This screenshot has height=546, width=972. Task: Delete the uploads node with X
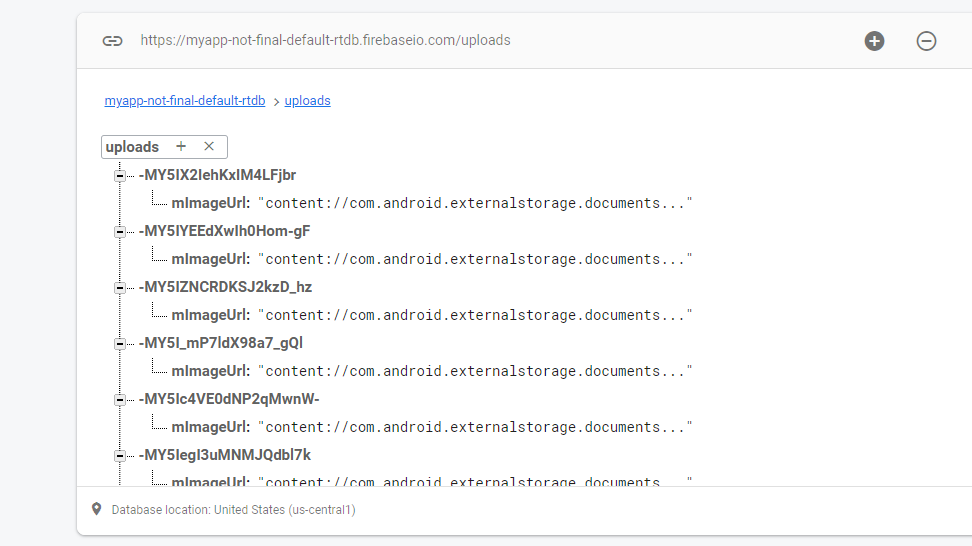point(209,146)
